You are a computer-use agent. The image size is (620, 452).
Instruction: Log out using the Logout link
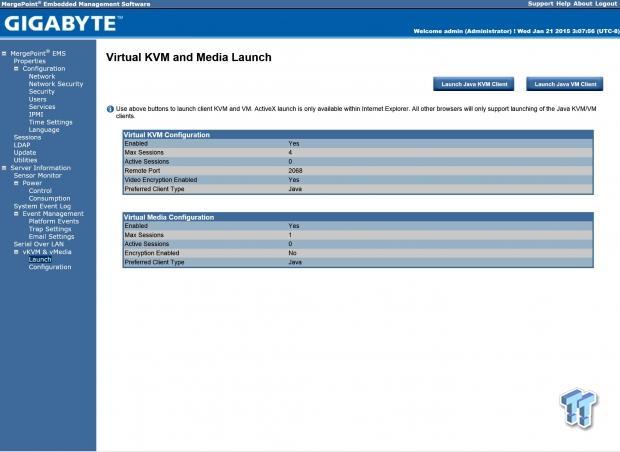click(606, 4)
